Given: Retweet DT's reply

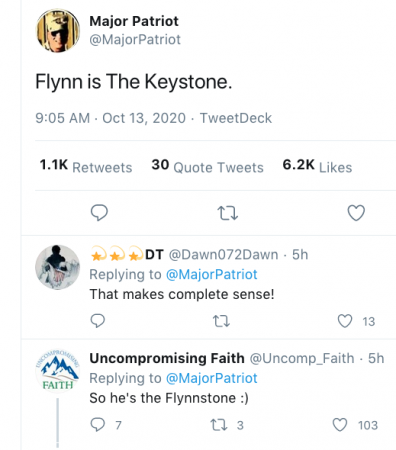Looking at the screenshot, I should point(221,321).
